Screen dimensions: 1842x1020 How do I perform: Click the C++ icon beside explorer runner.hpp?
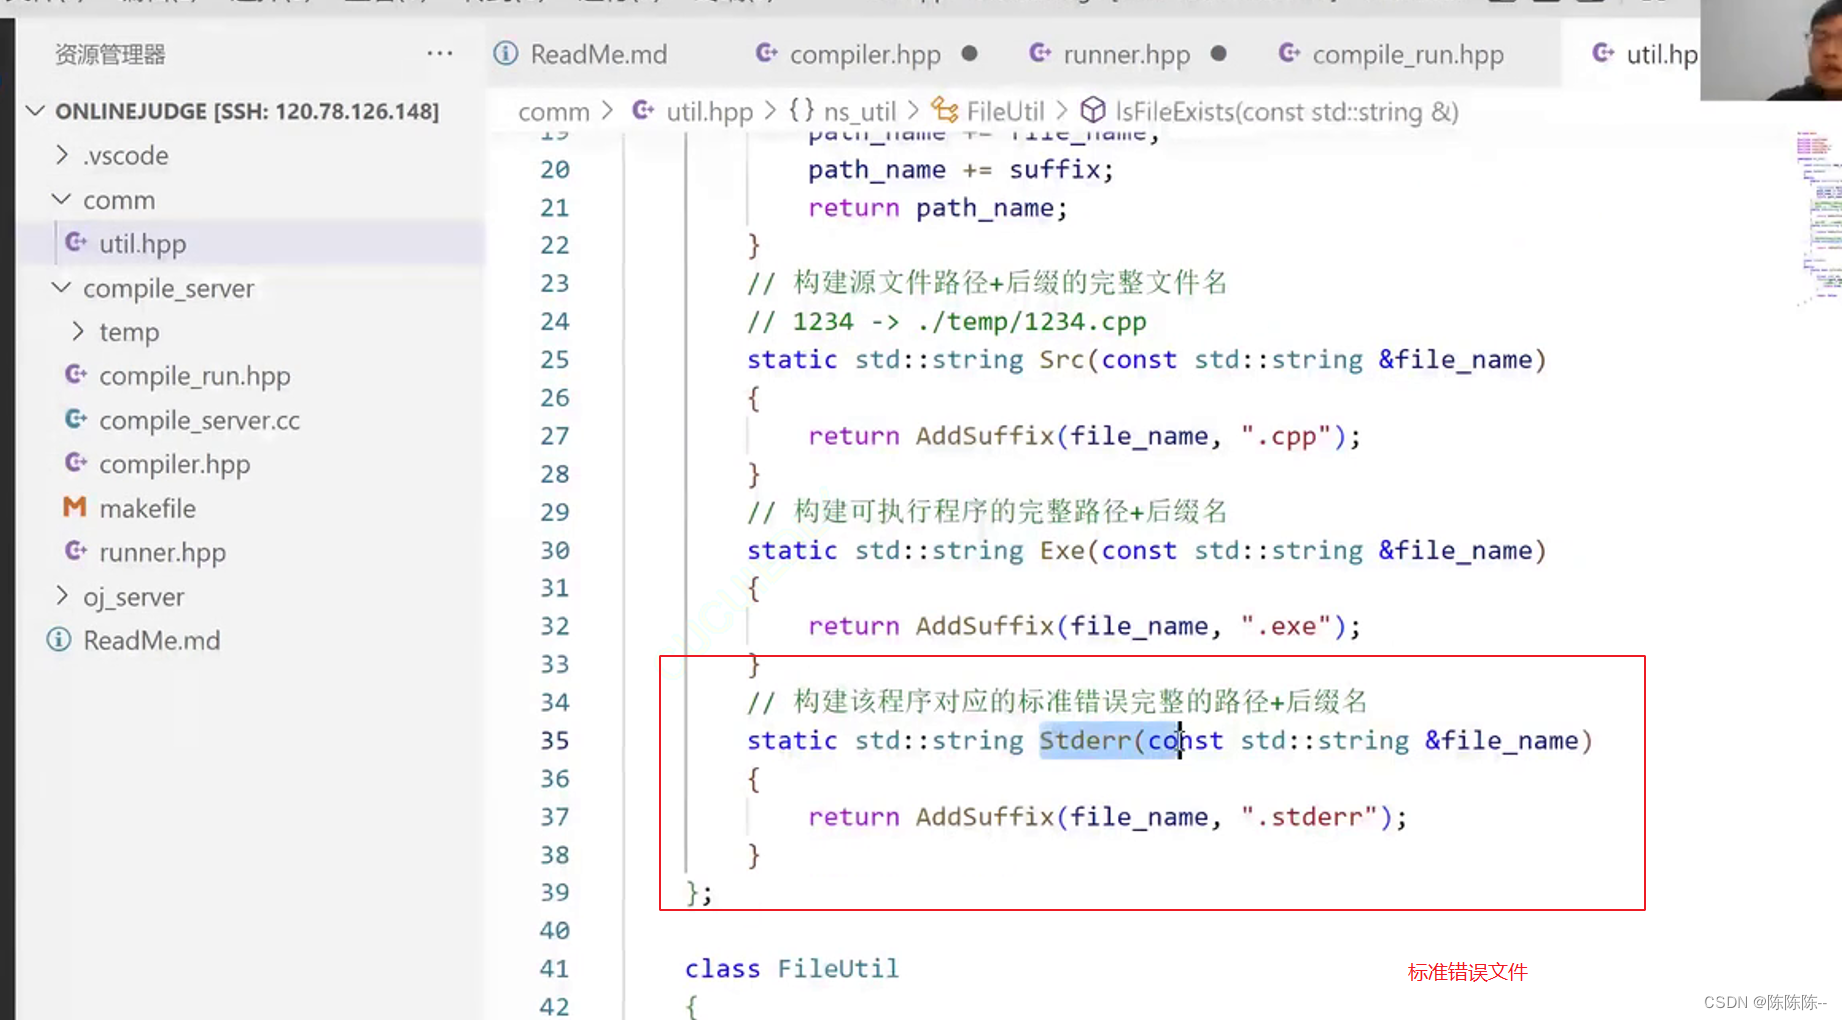pos(75,551)
